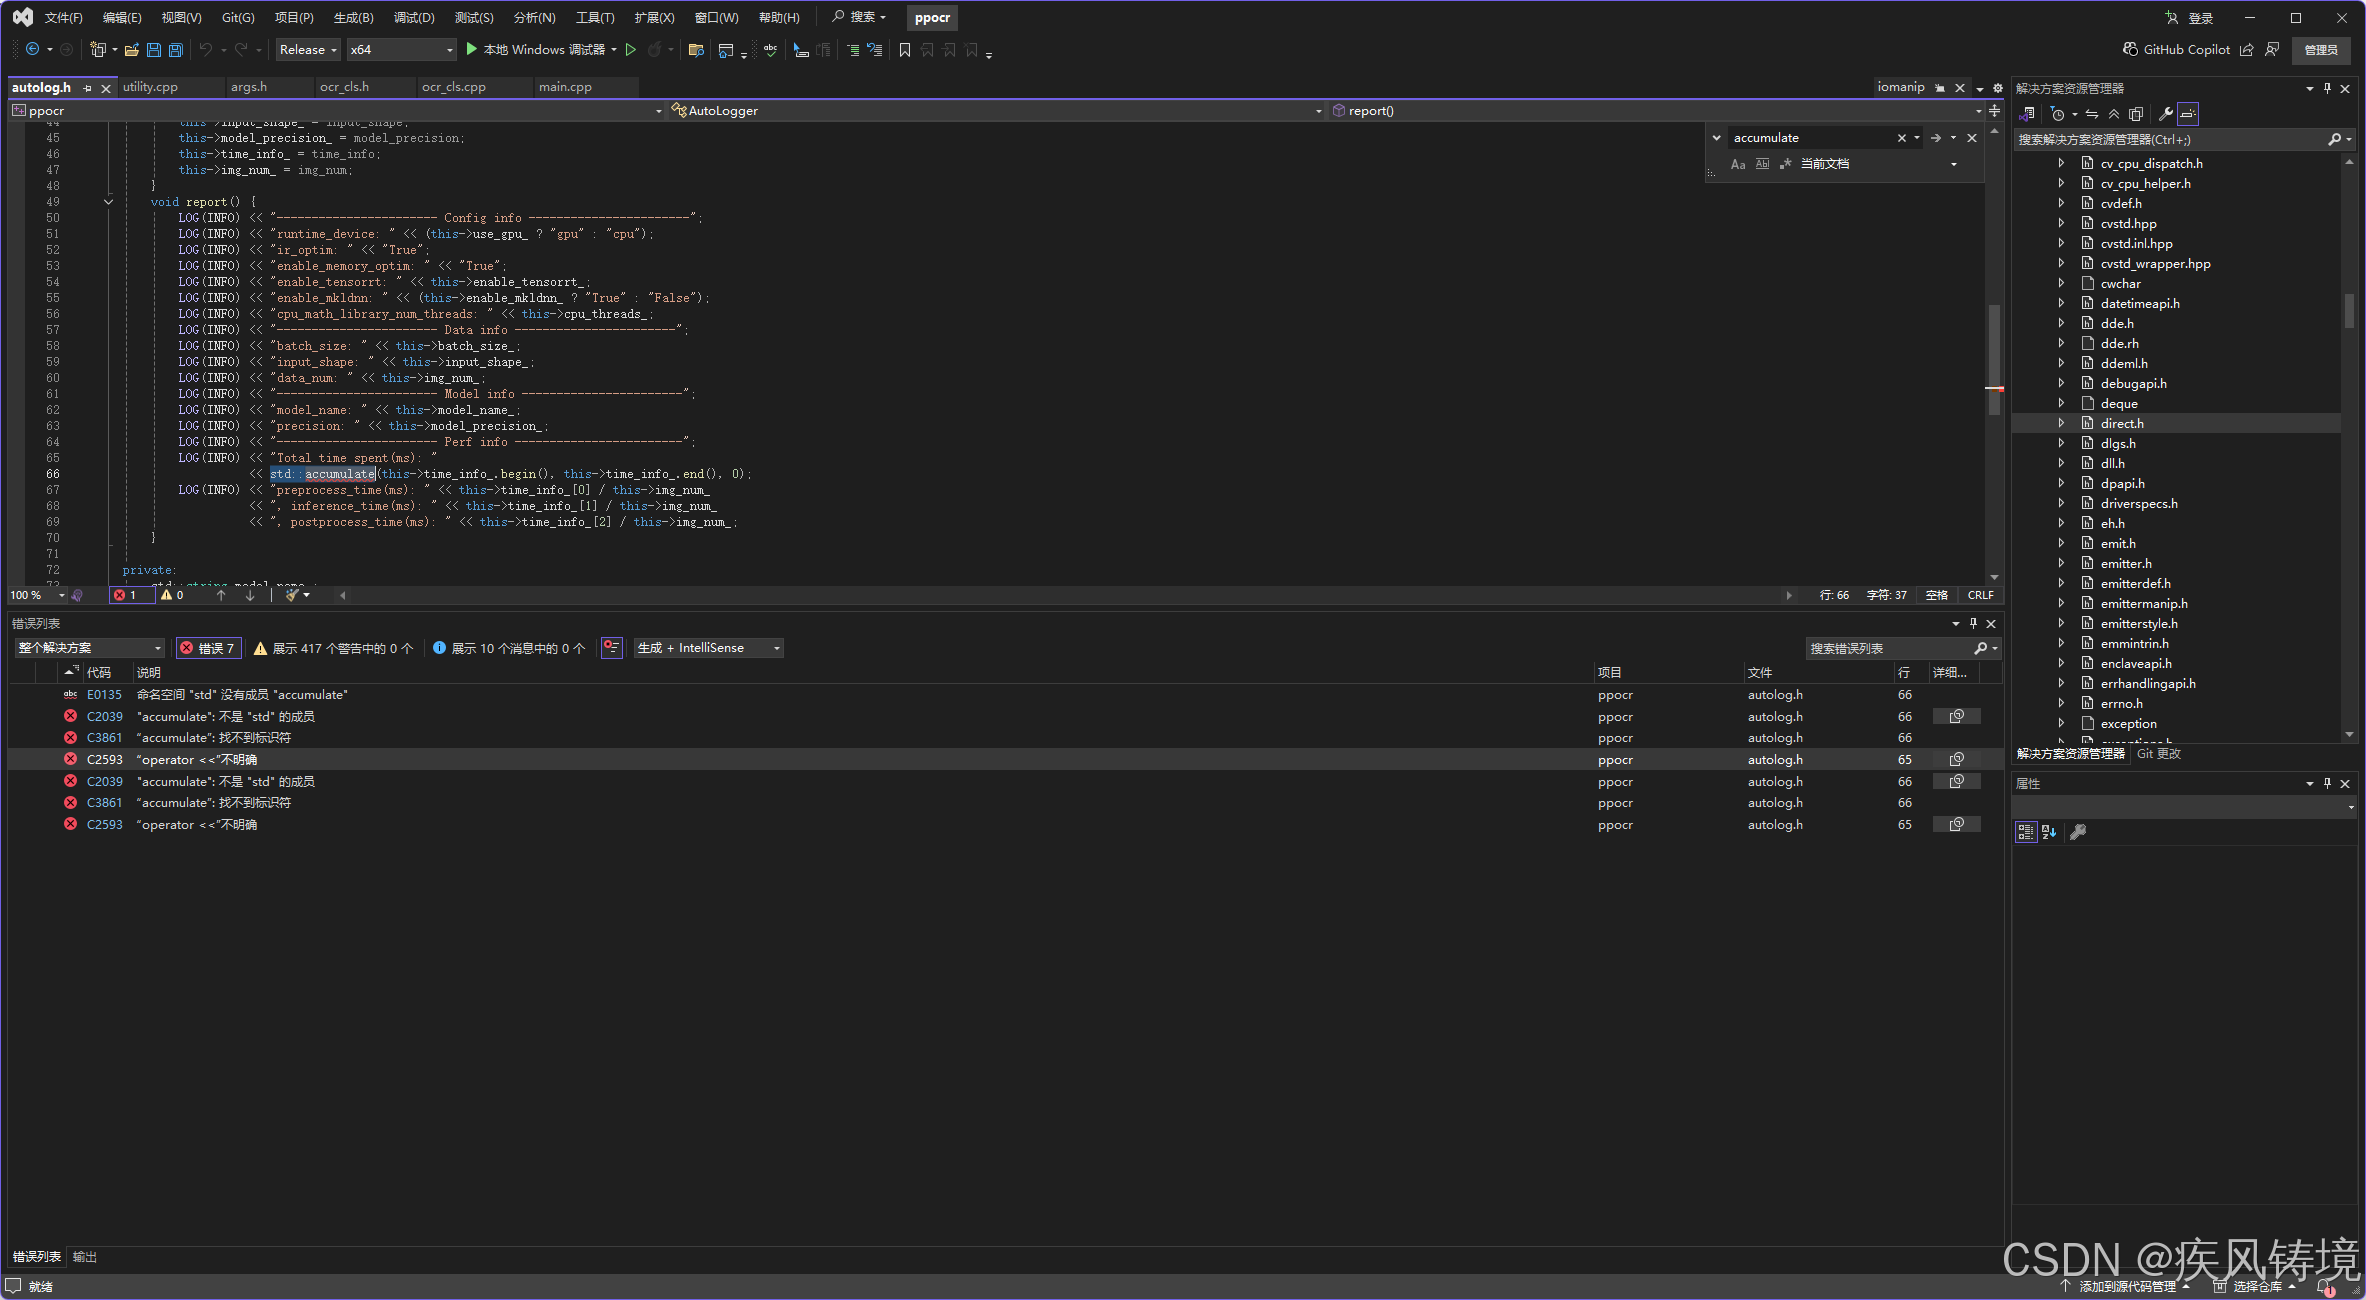This screenshot has height=1300, width=2366.
Task: Open Solution Explorer properties wrench icon
Action: [x=2165, y=114]
